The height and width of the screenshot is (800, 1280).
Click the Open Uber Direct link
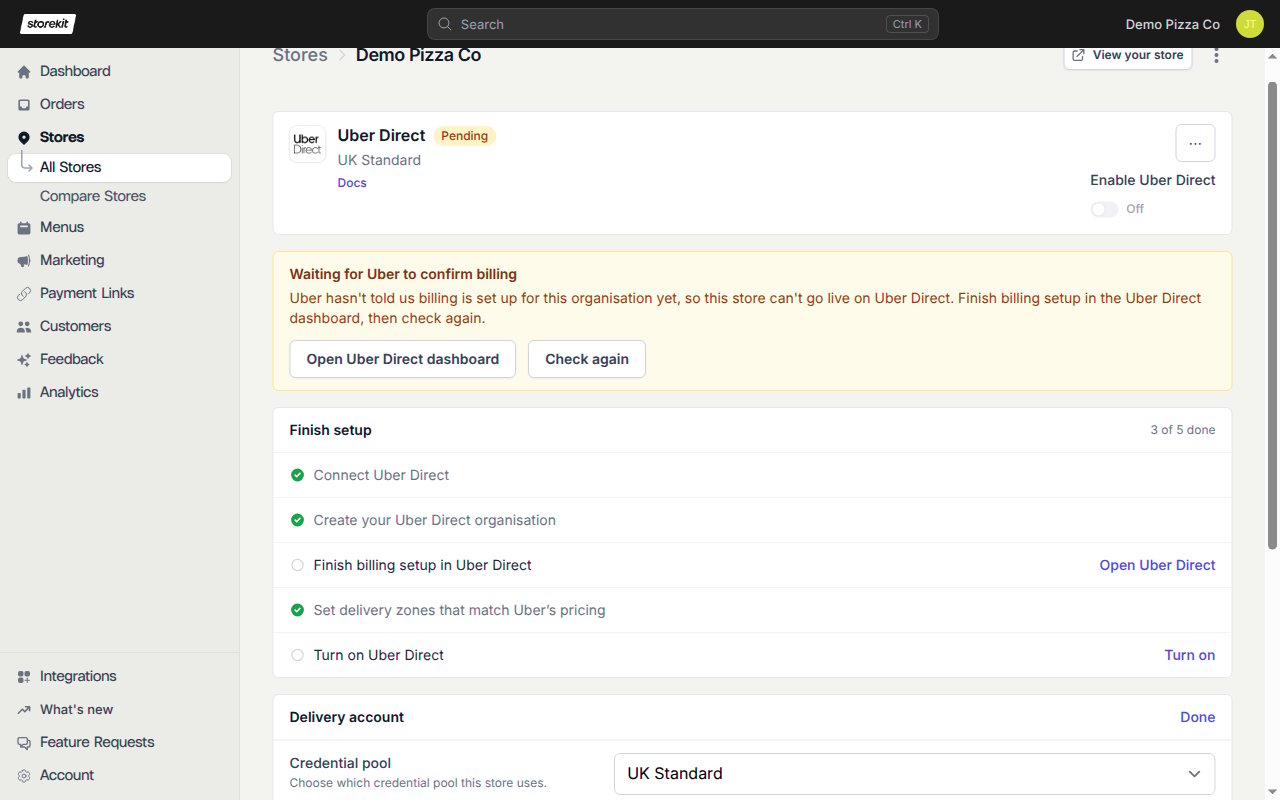point(1157,565)
